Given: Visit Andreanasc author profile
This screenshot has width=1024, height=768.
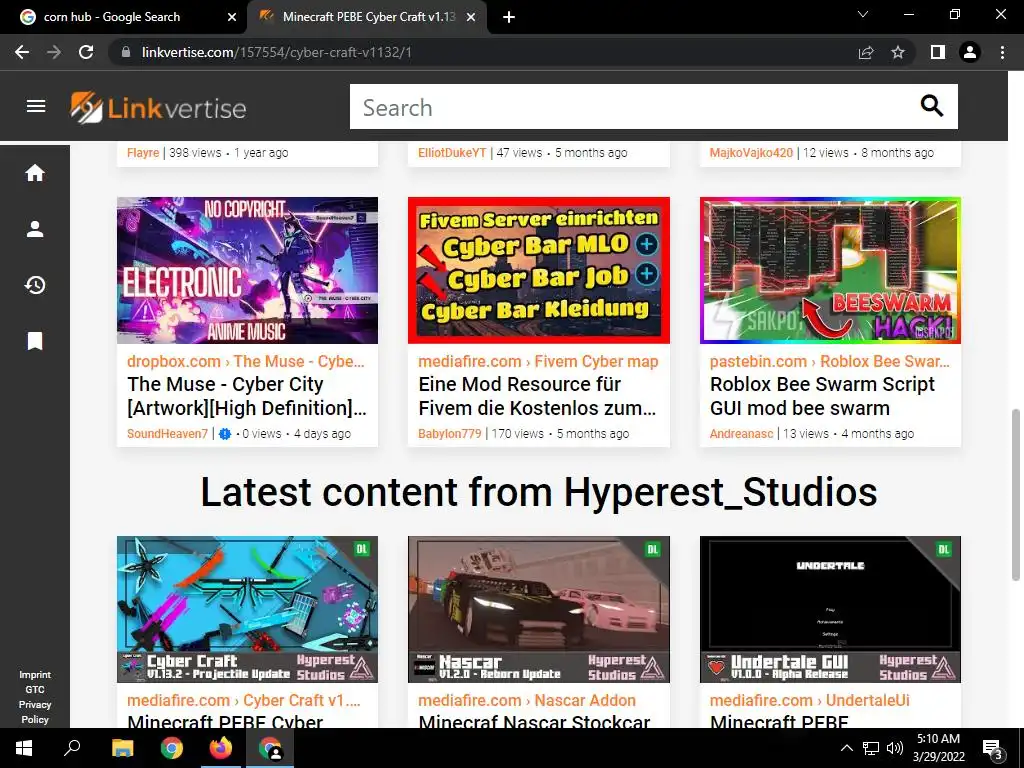Looking at the screenshot, I should (741, 434).
